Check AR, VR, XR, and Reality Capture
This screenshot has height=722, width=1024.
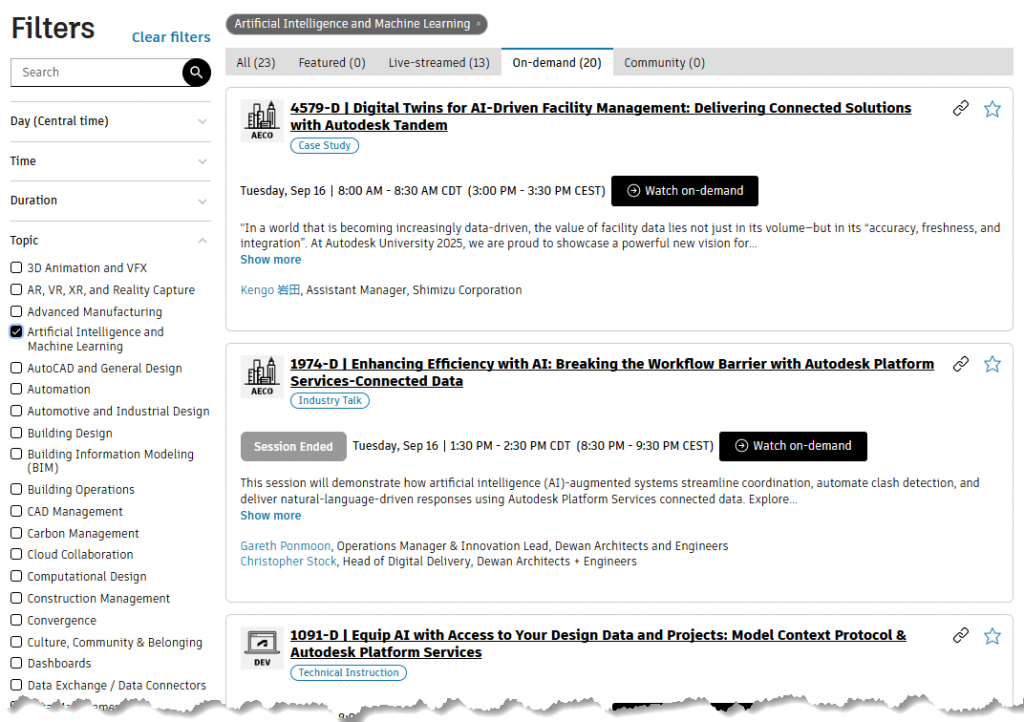16,289
